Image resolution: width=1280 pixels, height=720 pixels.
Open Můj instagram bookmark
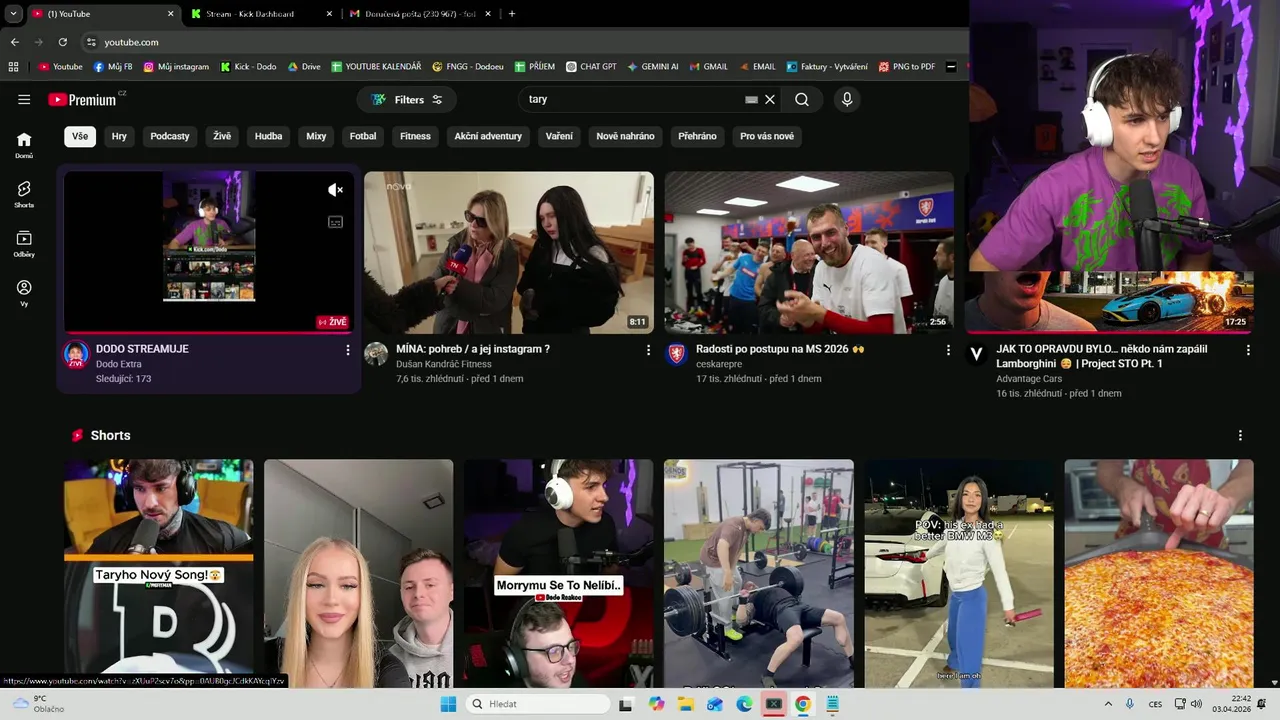click(176, 67)
